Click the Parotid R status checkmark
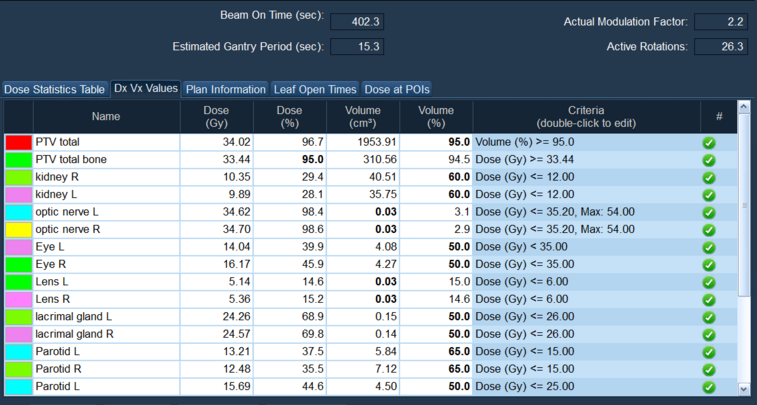This screenshot has height=405, width=757. point(709,369)
